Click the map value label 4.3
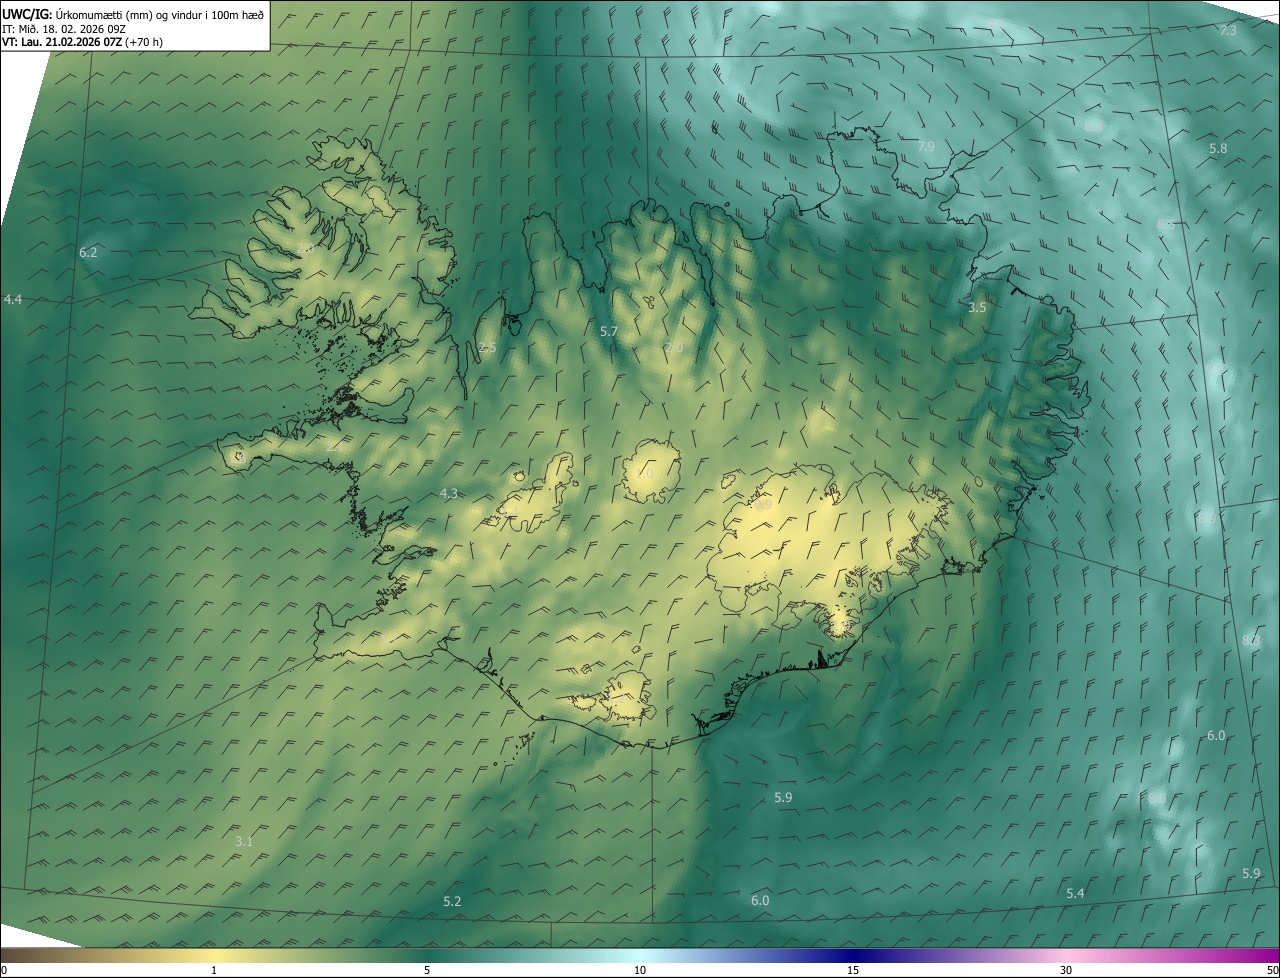 (x=449, y=494)
